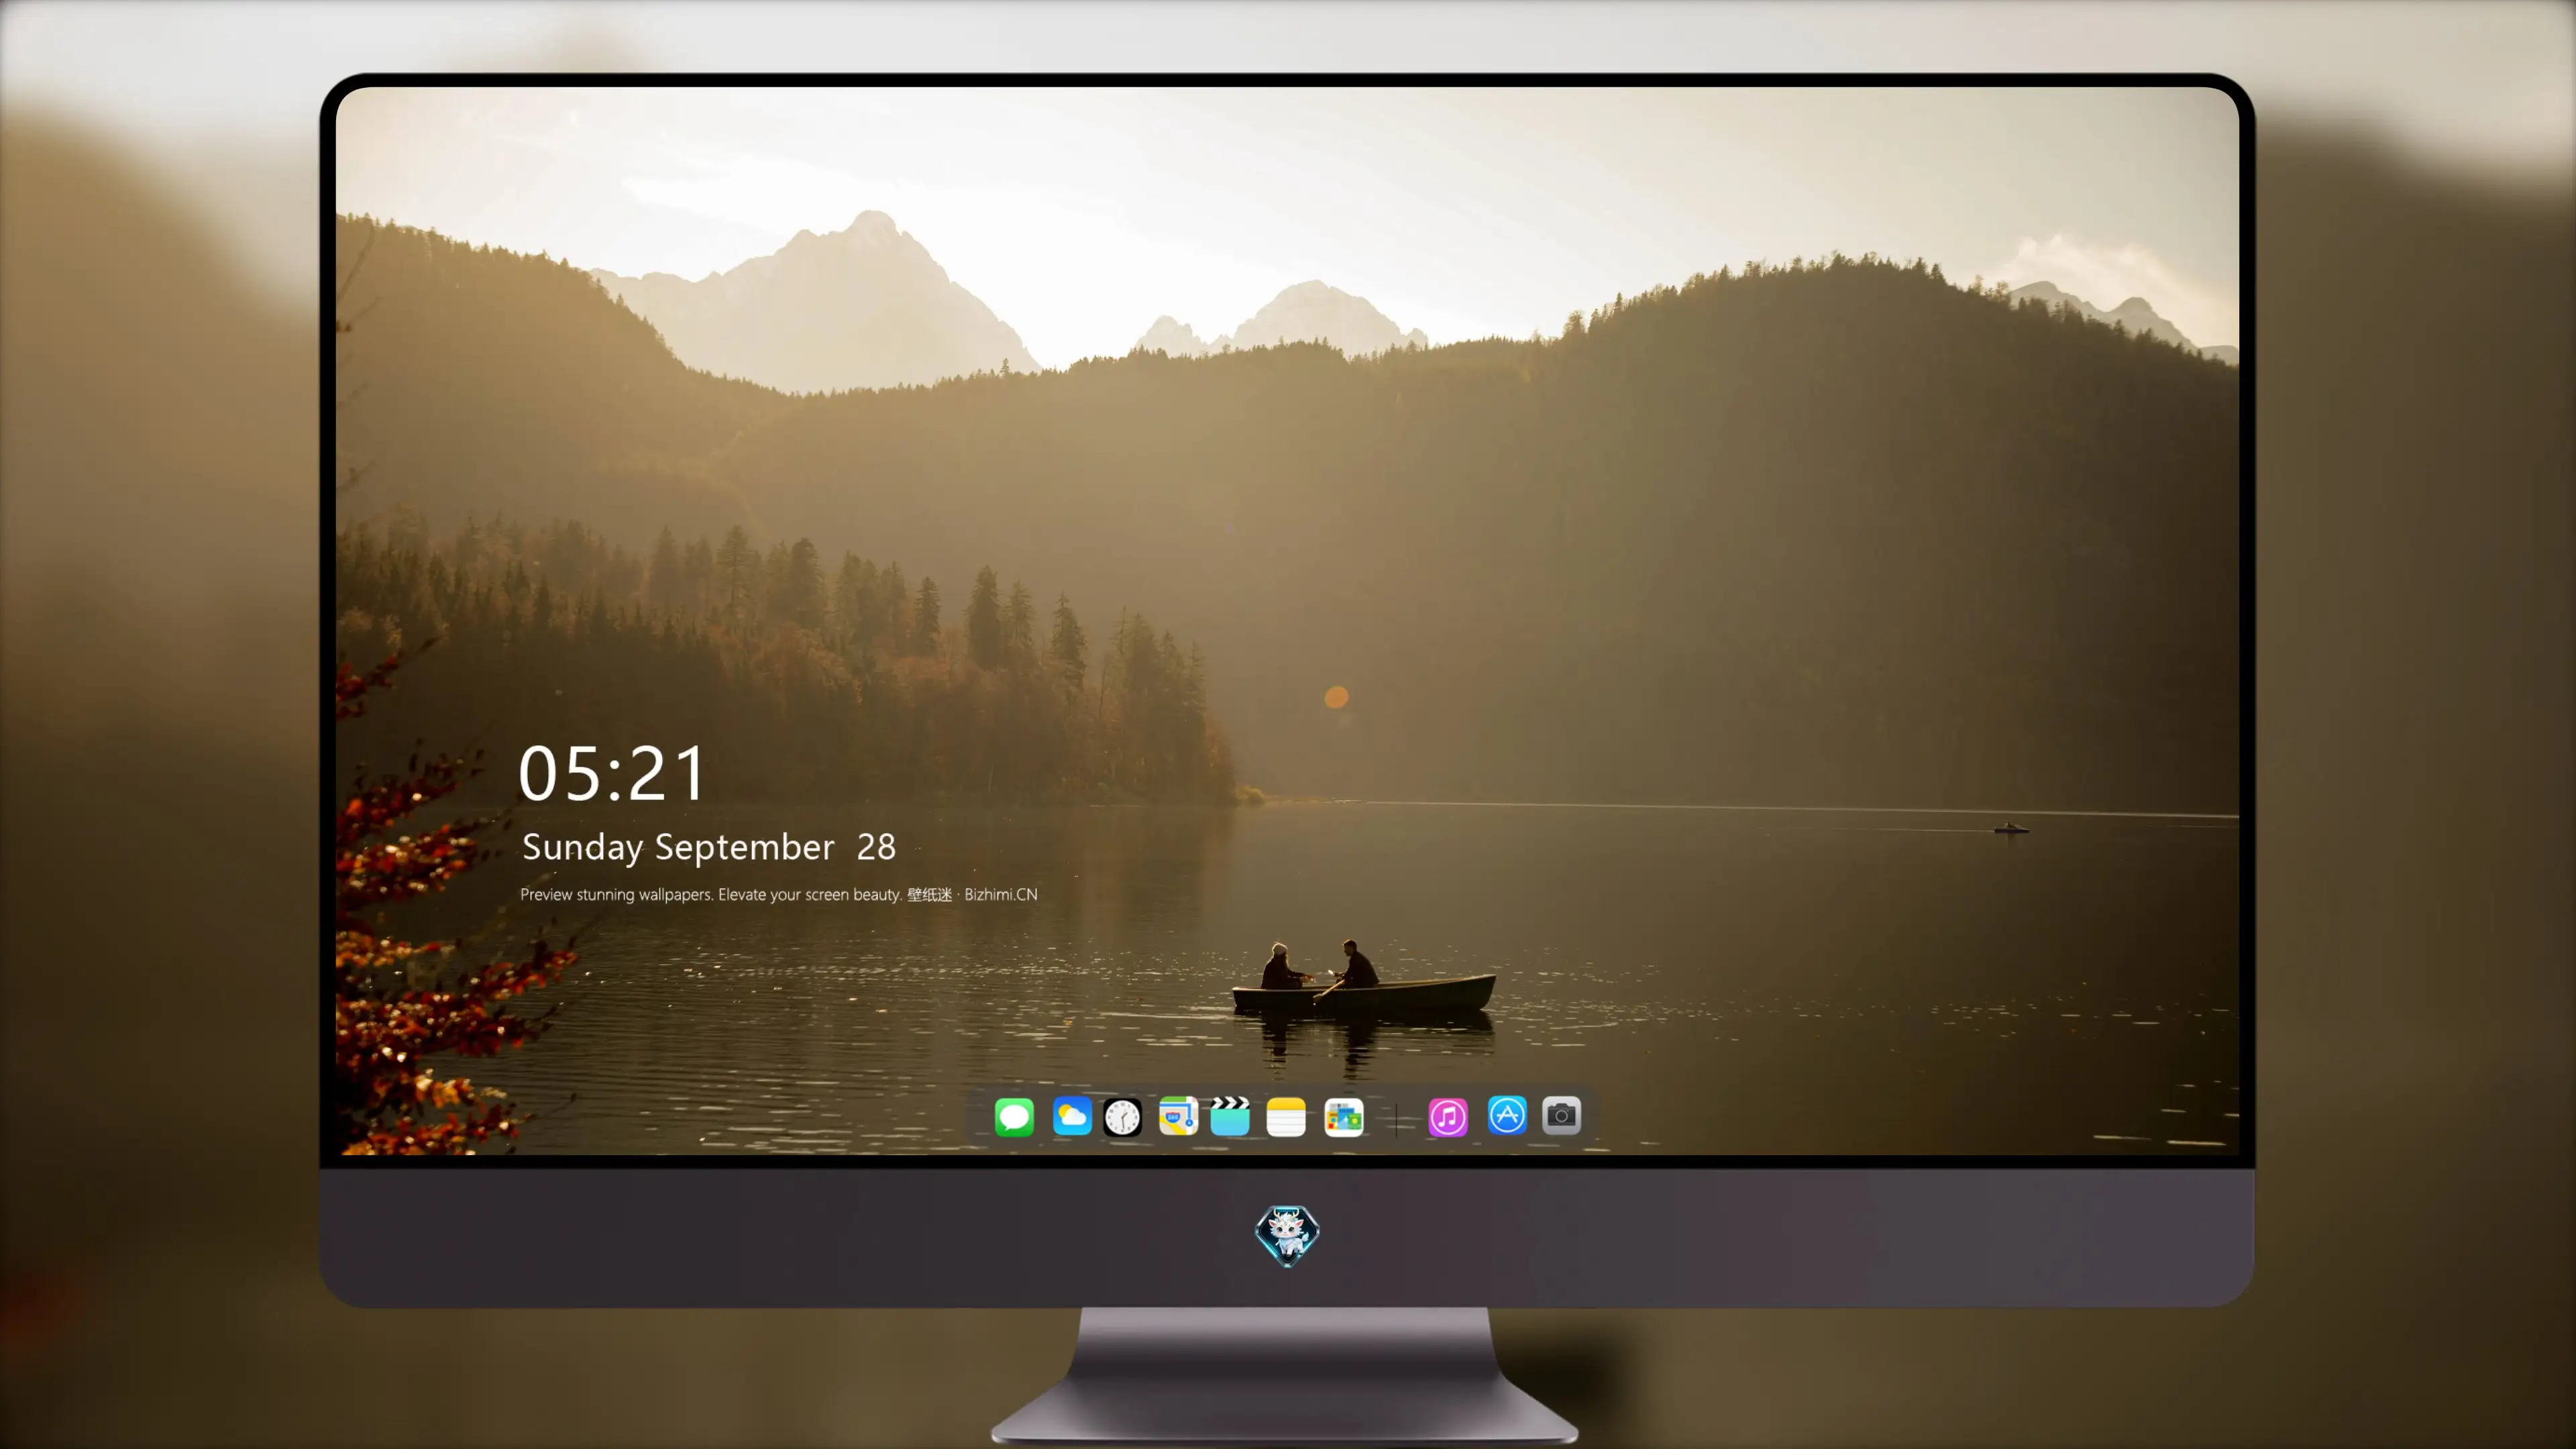Click the 05:21 clock time
2576x1449 pixels.
(612, 773)
